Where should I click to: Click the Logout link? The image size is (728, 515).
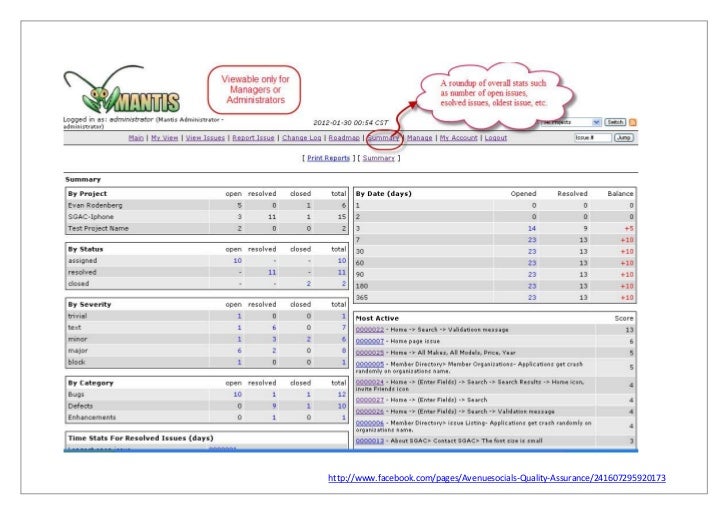[496, 138]
